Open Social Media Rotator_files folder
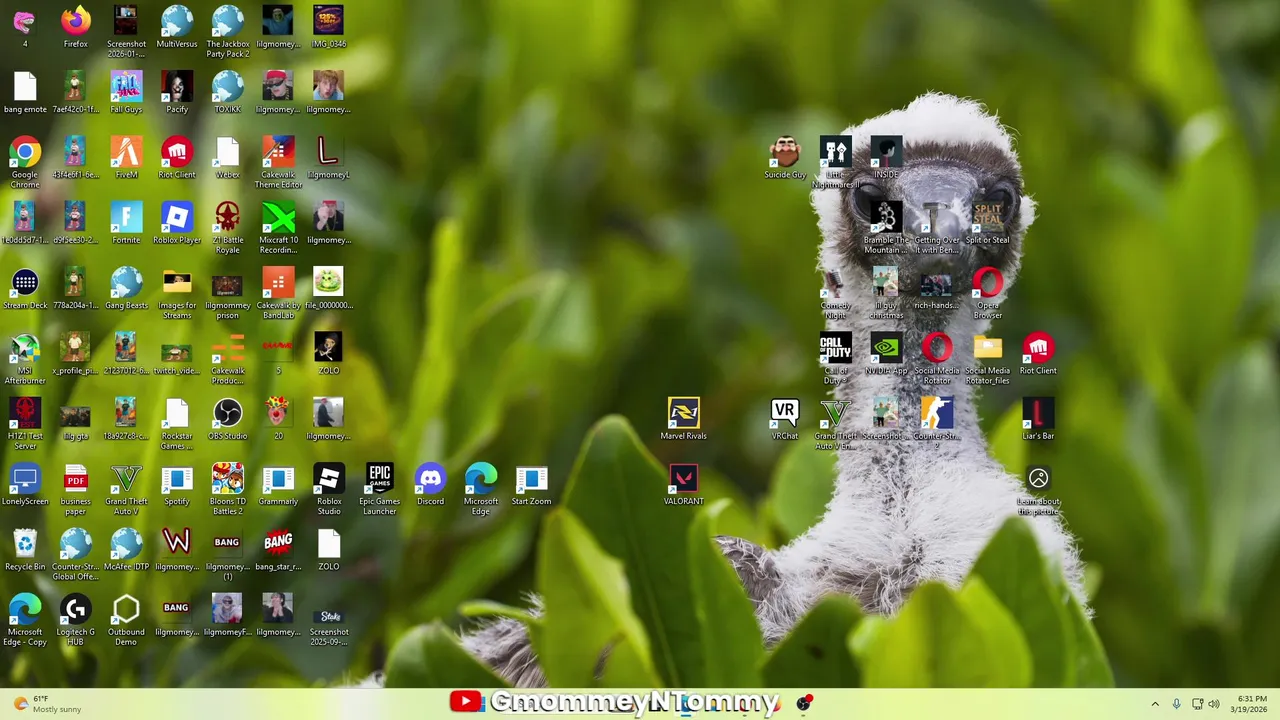 tap(987, 359)
